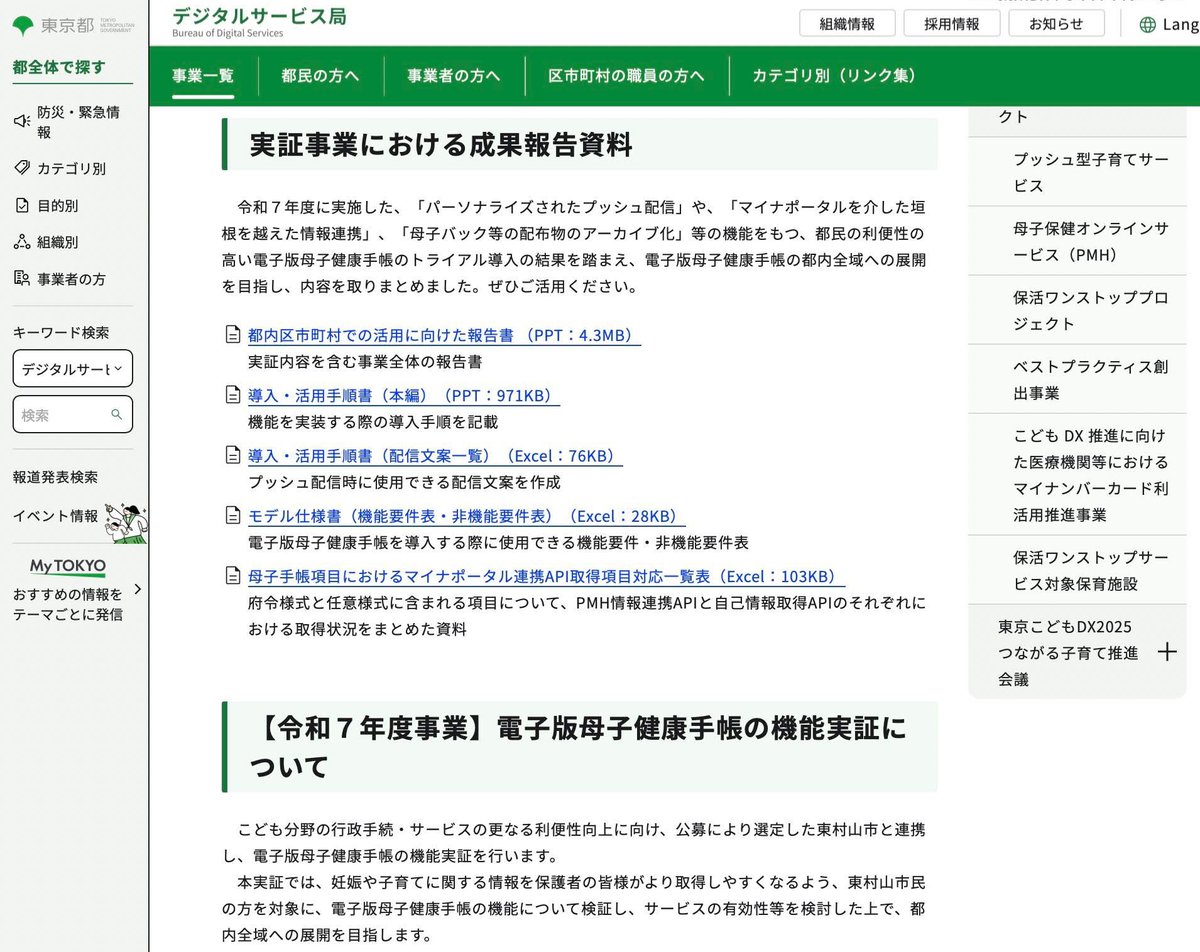Open モデル仕様書 Excel link
The width and height of the screenshot is (1200, 952).
[466, 517]
